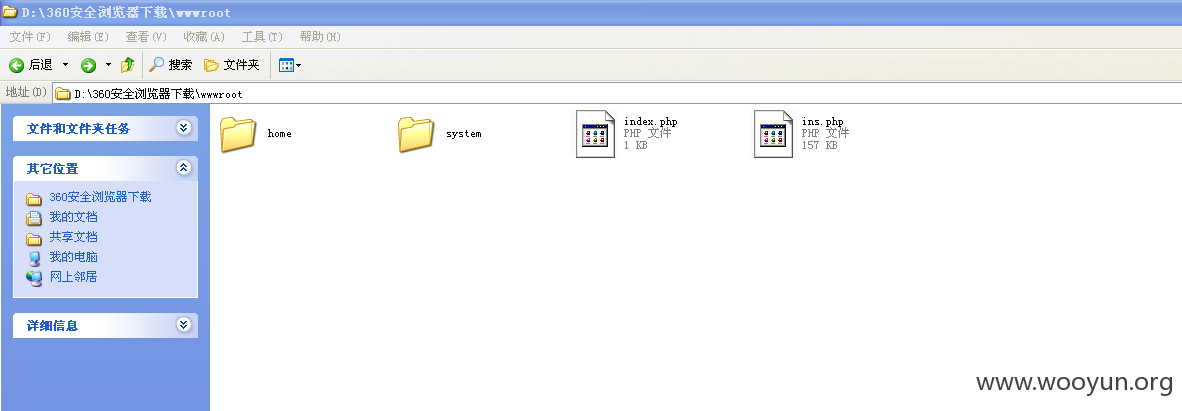Open the 查看(V) menu
Screen dimensions: 1182x411
click(x=146, y=37)
